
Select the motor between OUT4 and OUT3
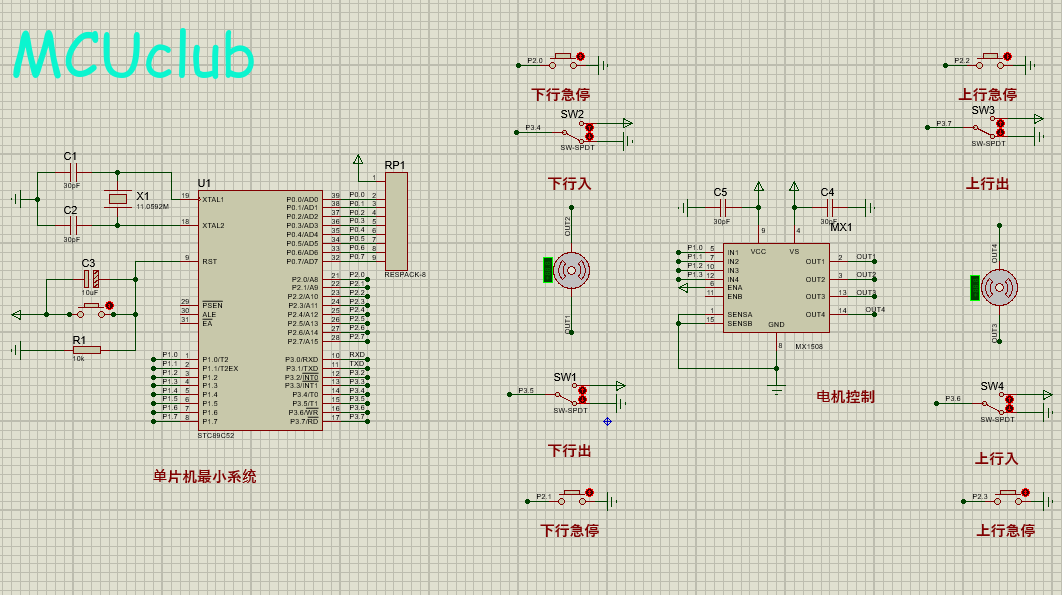coord(999,287)
